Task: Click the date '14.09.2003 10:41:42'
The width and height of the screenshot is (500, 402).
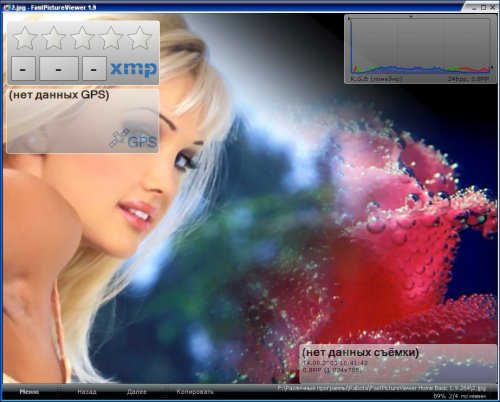Action: pos(335,363)
